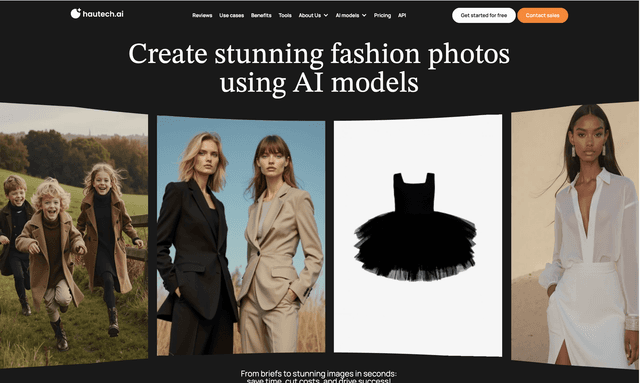The width and height of the screenshot is (640, 383).
Task: Expand the About Us dropdown
Action: [313, 16]
